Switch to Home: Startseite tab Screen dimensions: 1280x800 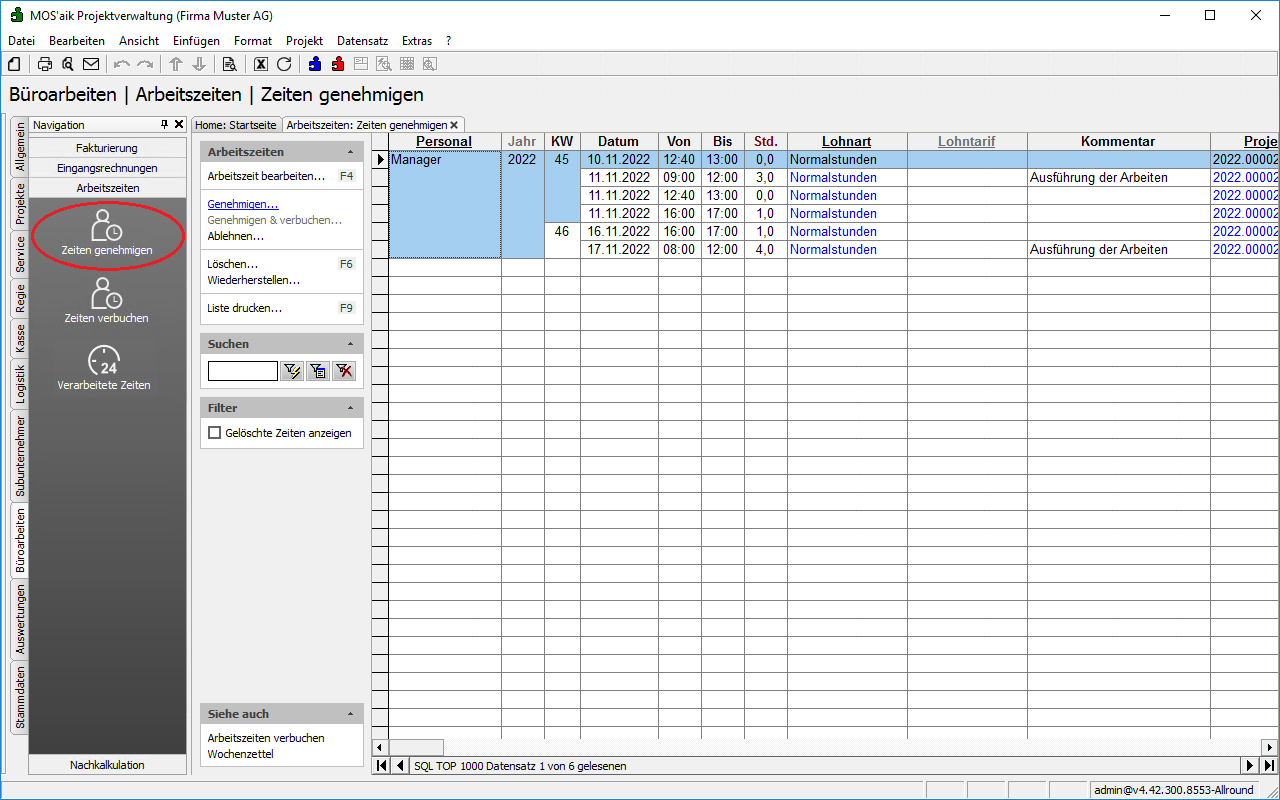tap(236, 125)
